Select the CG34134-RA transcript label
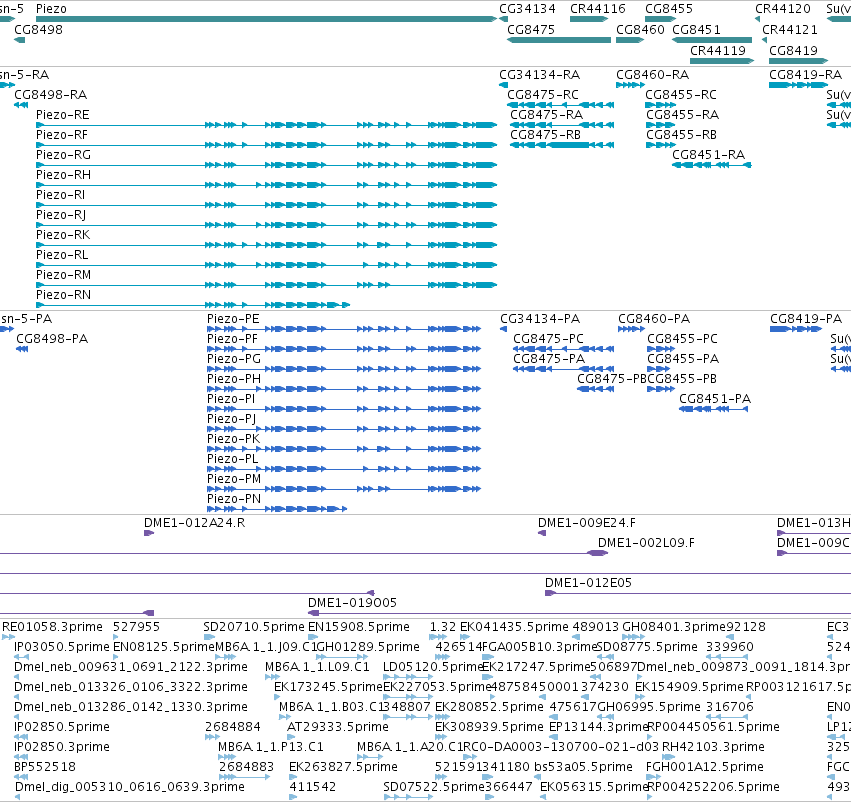 [539, 75]
